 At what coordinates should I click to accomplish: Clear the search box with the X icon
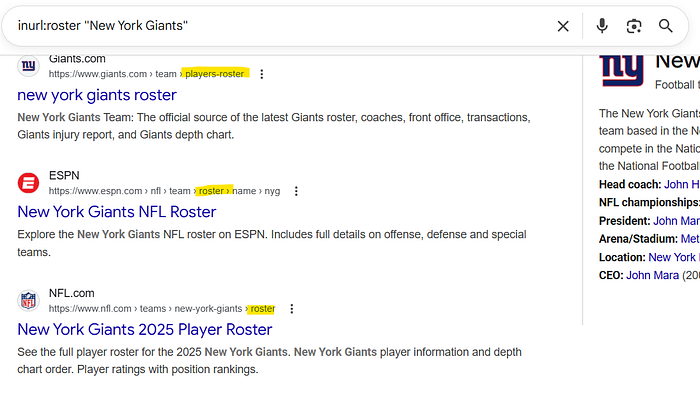(x=563, y=26)
